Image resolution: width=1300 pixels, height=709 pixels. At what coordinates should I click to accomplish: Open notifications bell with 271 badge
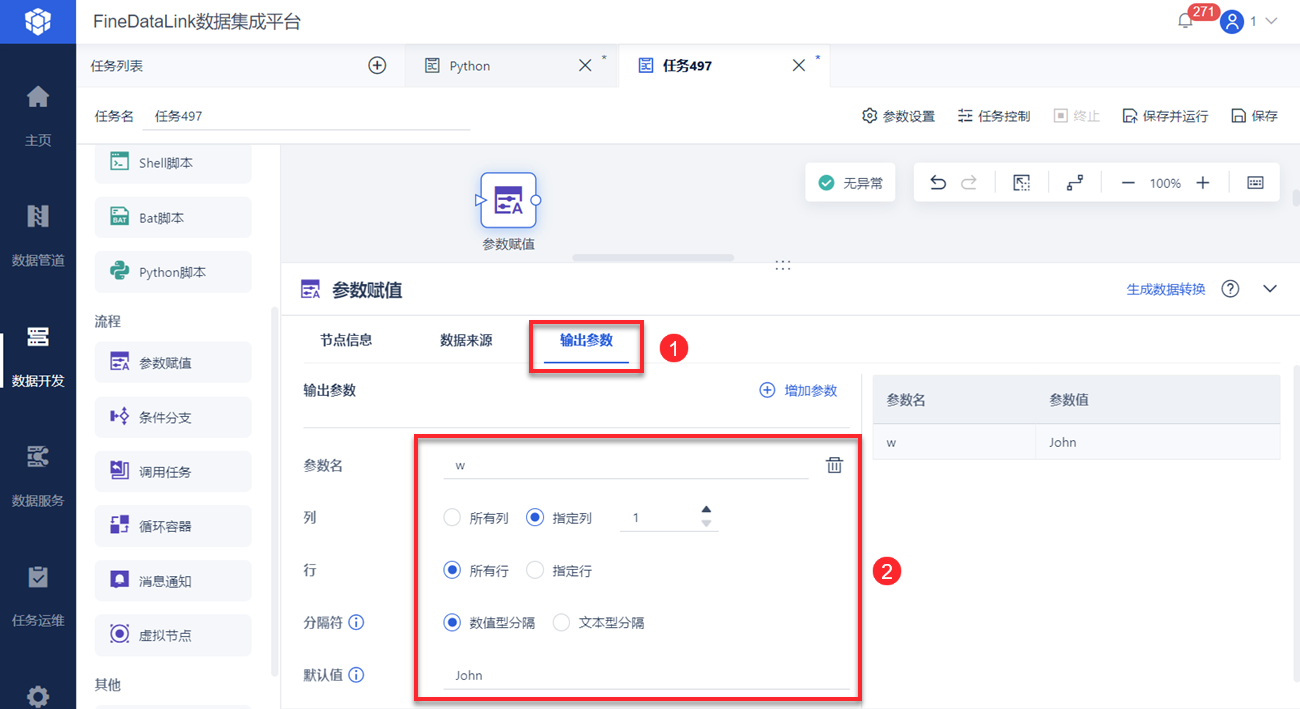point(1186,21)
